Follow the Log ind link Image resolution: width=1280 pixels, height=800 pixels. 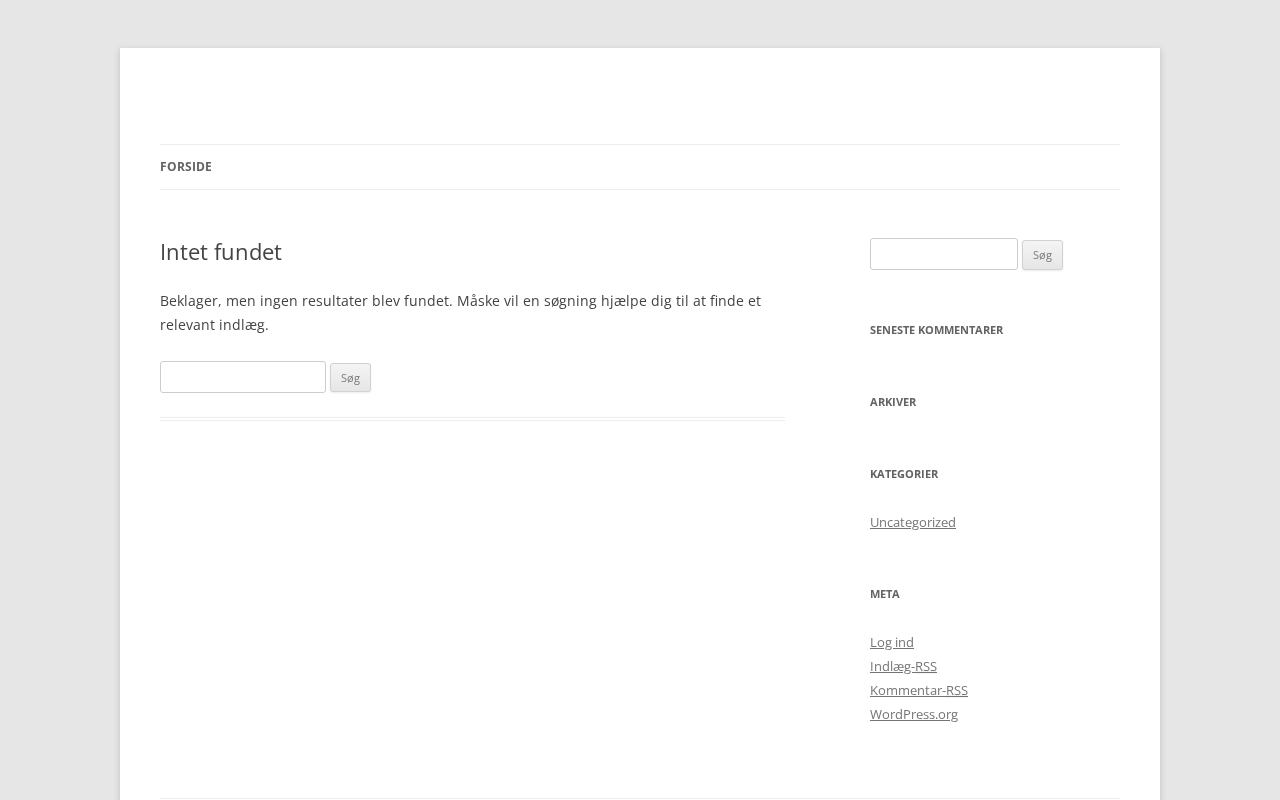click(891, 642)
